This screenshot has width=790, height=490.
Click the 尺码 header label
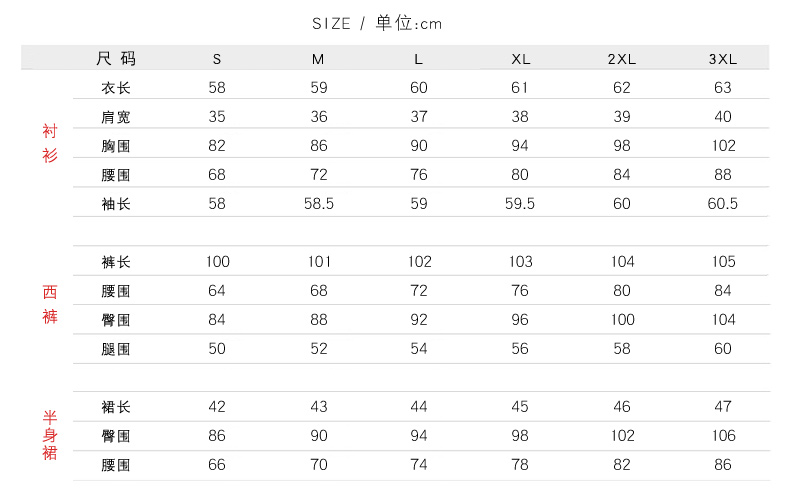pos(116,58)
